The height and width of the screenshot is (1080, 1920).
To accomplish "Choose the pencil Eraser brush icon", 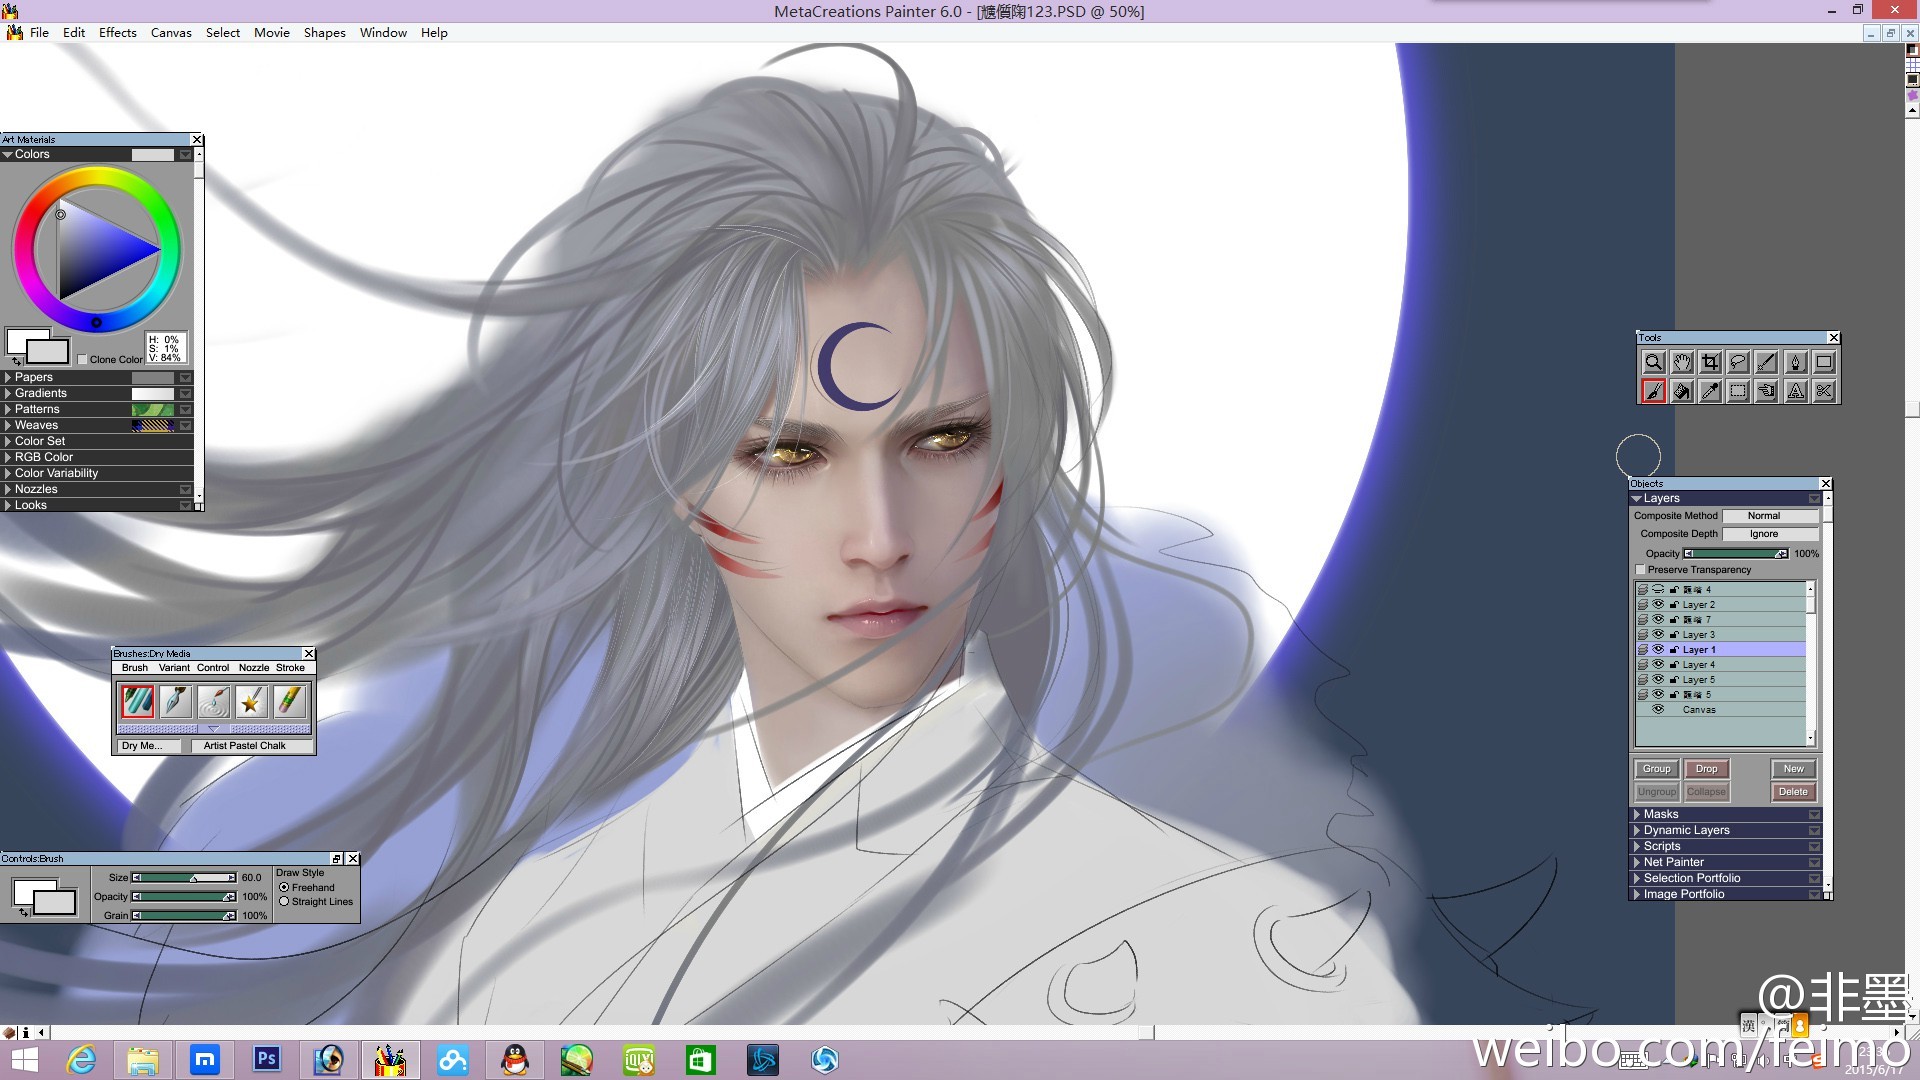I will tap(290, 701).
